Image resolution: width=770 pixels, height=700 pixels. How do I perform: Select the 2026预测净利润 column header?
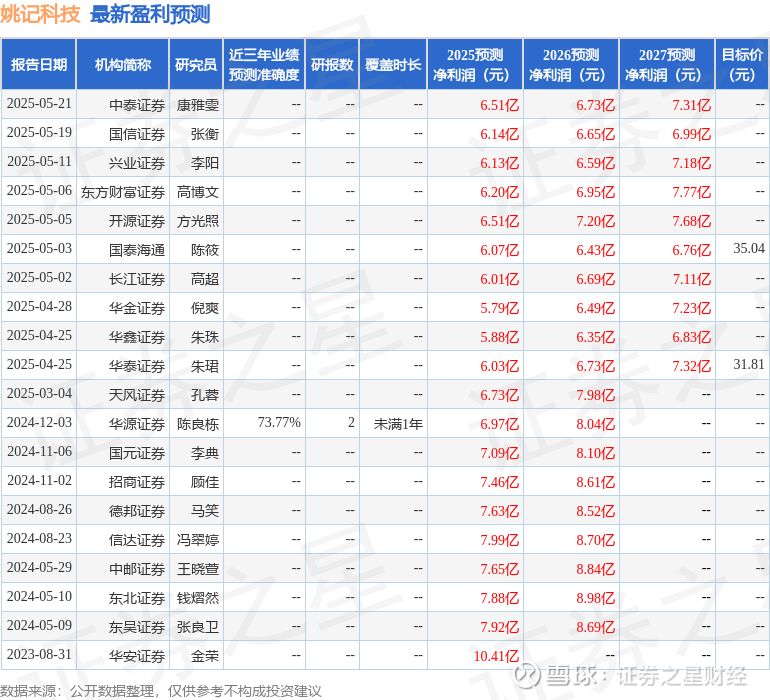click(x=571, y=64)
